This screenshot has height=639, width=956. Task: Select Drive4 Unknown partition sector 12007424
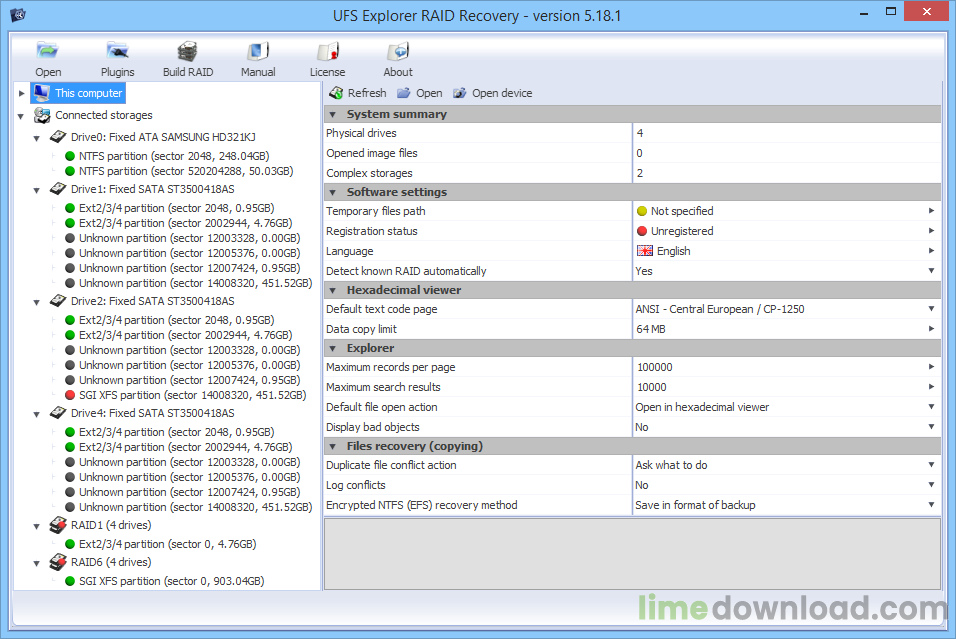tap(190, 492)
